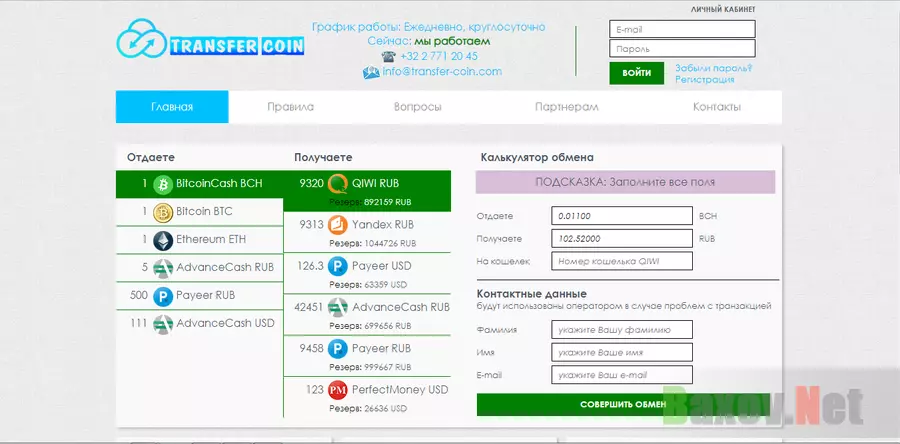
Task: Focus the Пароль password field
Action: 682,49
